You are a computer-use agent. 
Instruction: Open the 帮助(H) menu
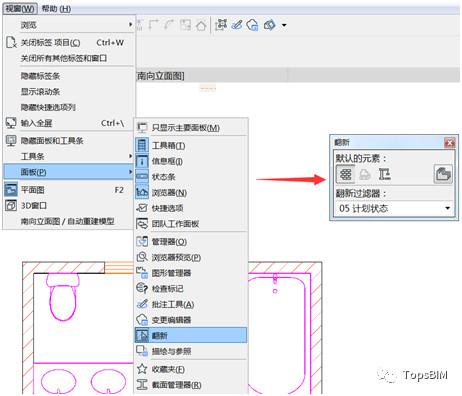56,9
